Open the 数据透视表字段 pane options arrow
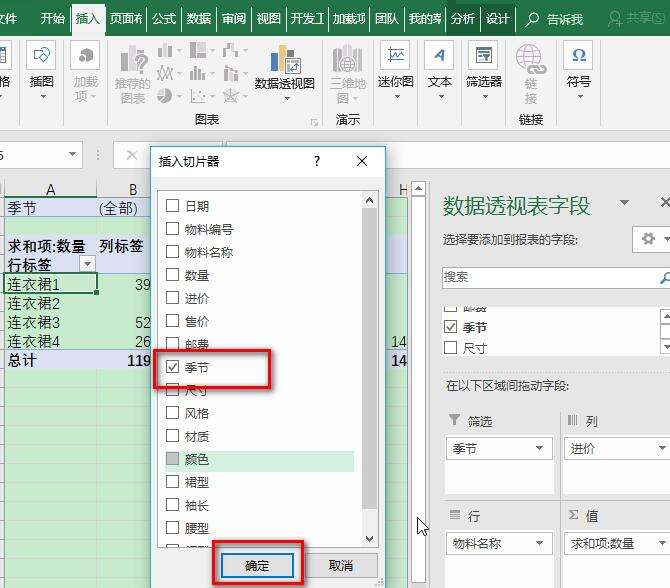670x588 pixels. pos(624,203)
